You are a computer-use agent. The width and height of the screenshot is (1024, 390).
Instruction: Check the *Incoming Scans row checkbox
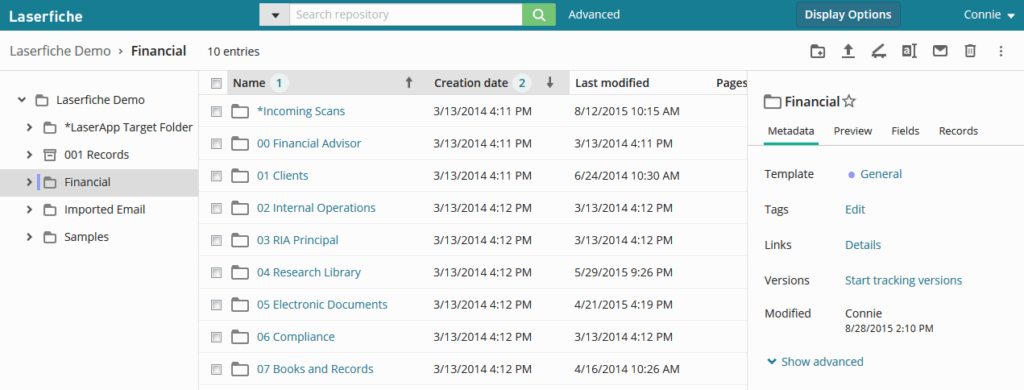(x=216, y=112)
